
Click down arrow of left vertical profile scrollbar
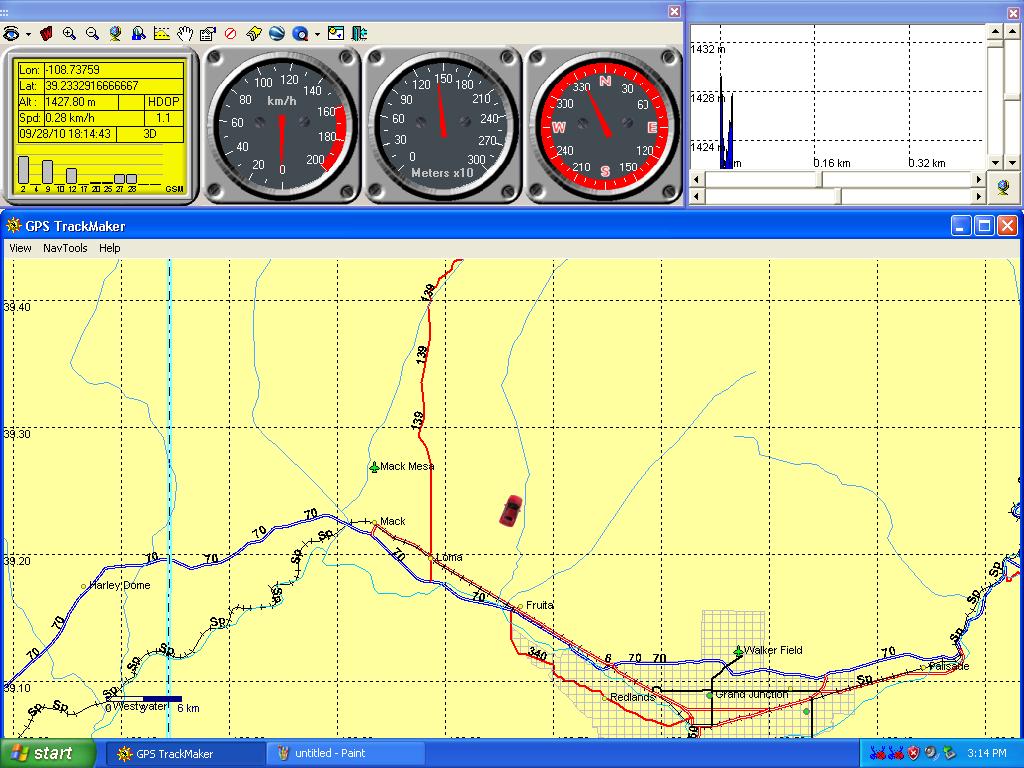pyautogui.click(x=995, y=163)
